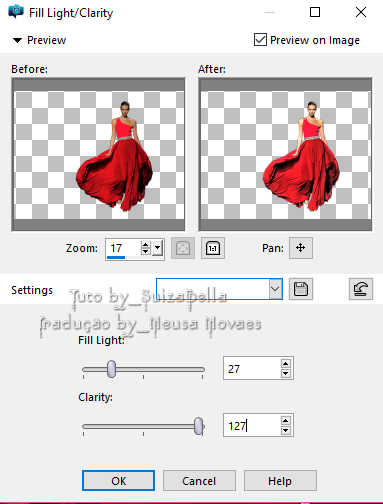Decrease zoom value with down arrow
The width and height of the screenshot is (383, 504).
145,252
